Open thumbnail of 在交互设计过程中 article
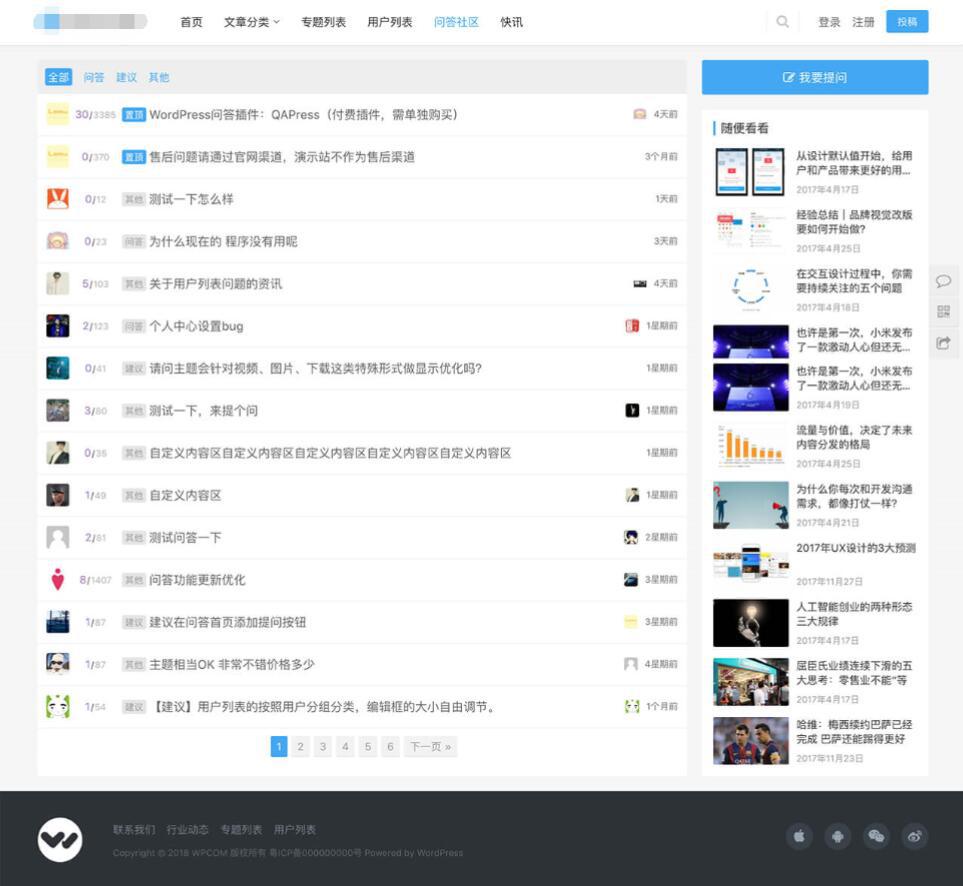 coord(751,289)
